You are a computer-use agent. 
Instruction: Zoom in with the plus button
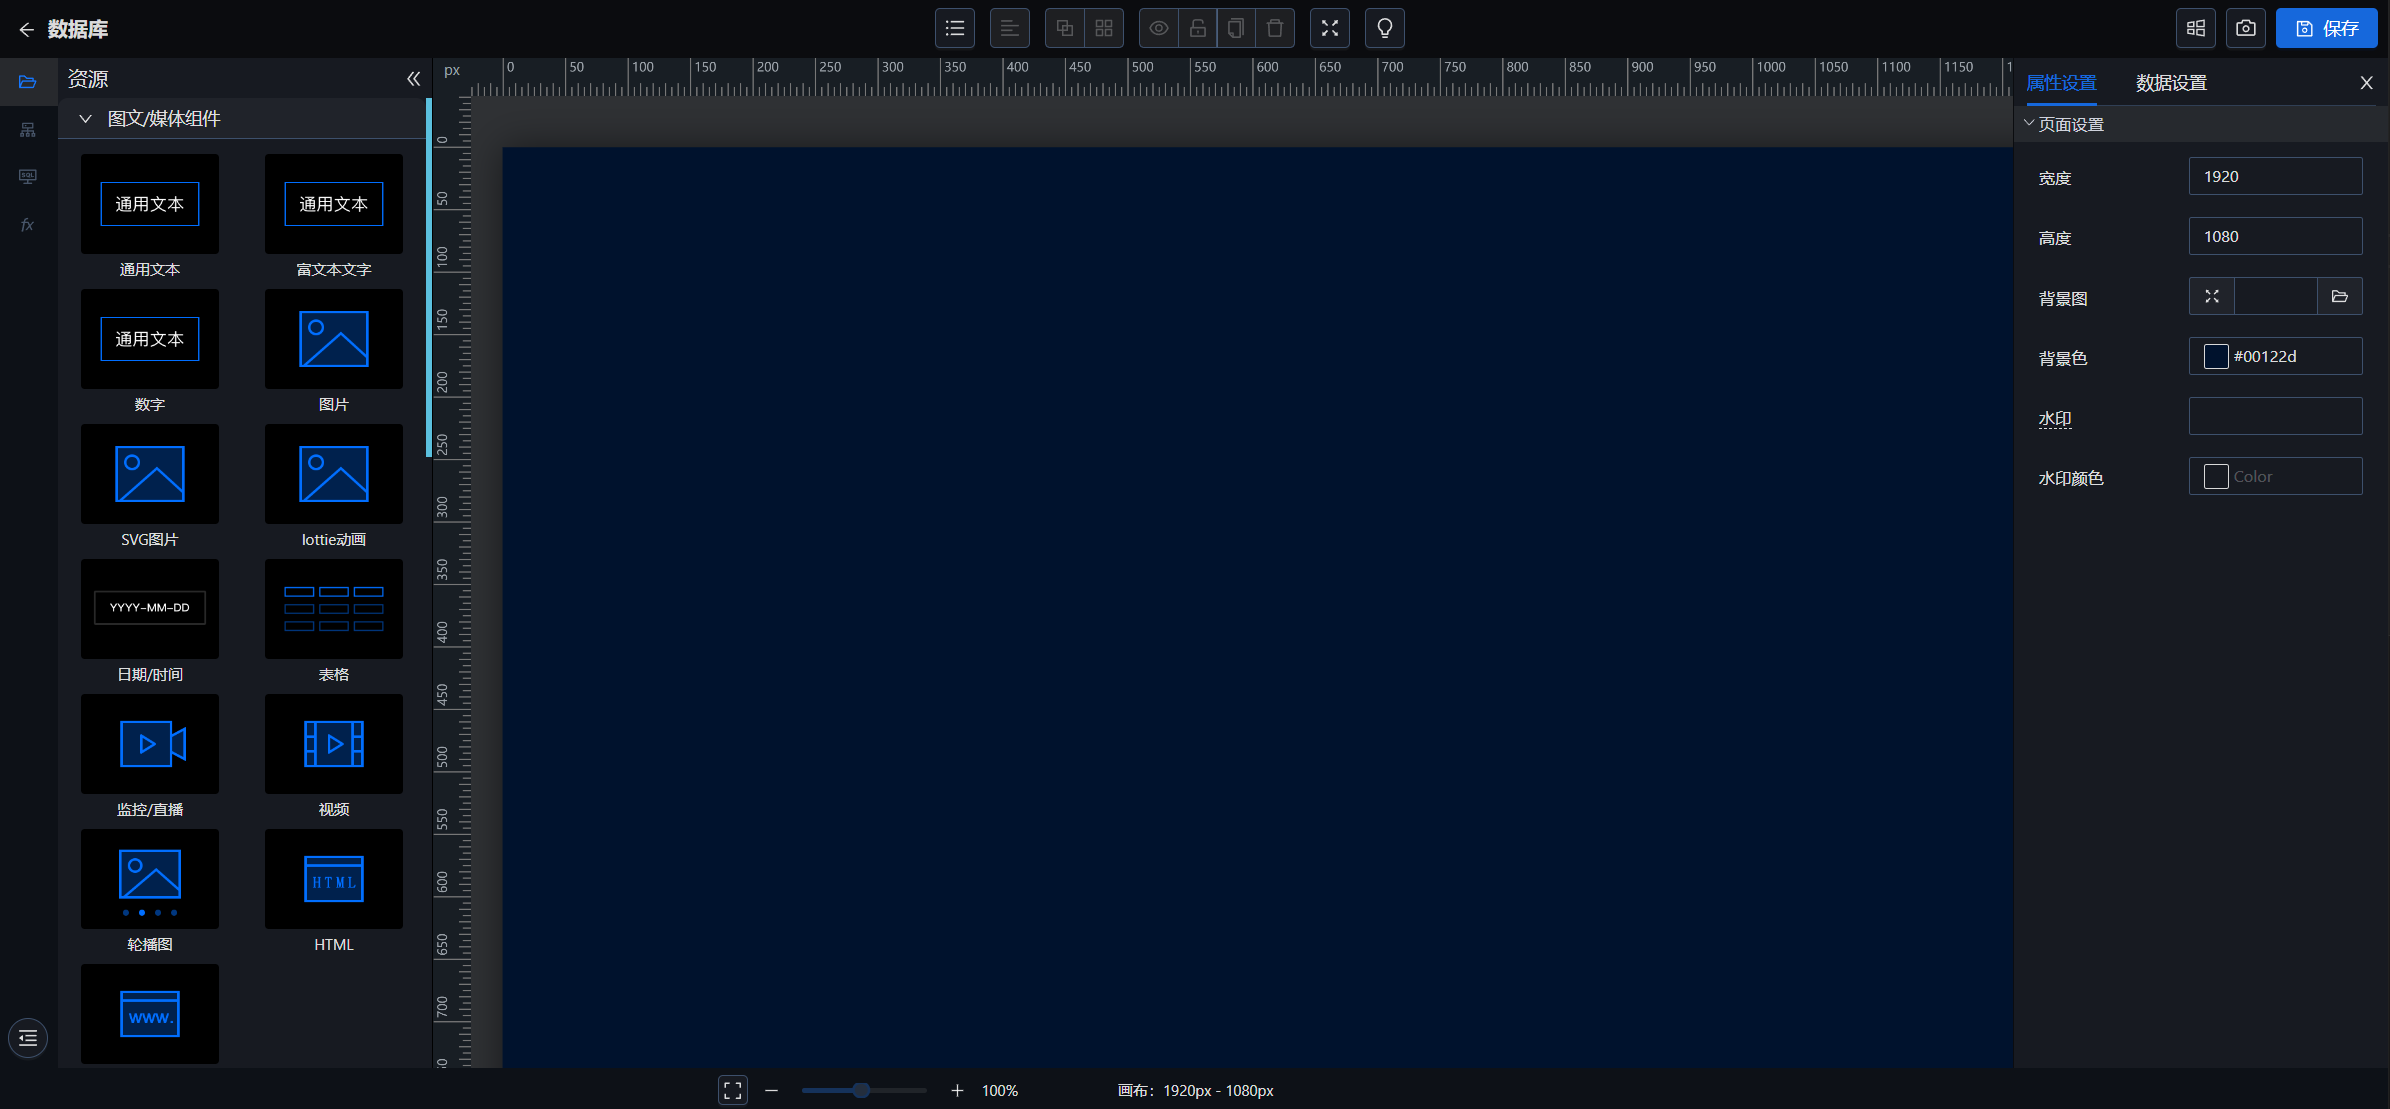point(957,1090)
